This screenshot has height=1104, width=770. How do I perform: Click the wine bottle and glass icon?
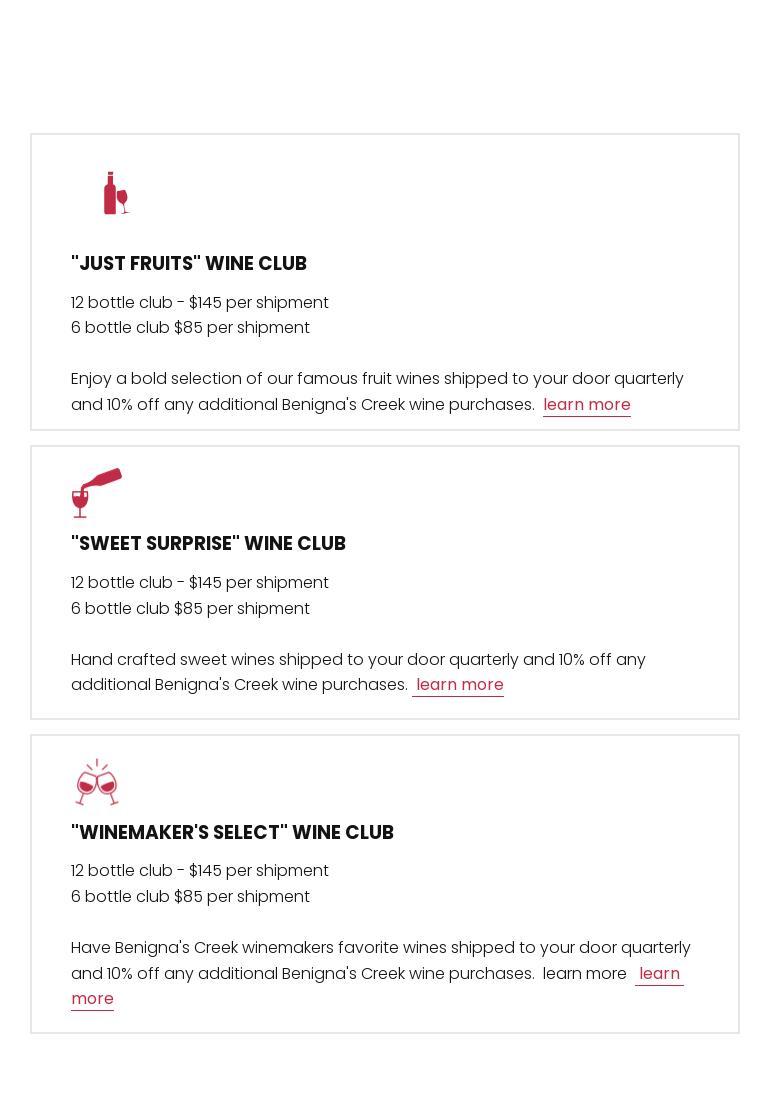point(117,193)
